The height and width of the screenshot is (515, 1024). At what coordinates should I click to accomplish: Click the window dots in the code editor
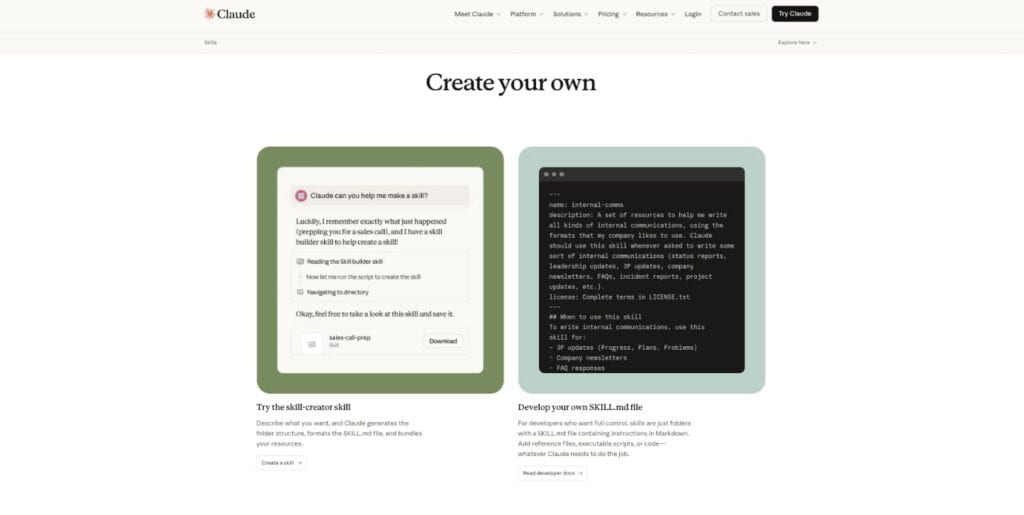coord(554,174)
